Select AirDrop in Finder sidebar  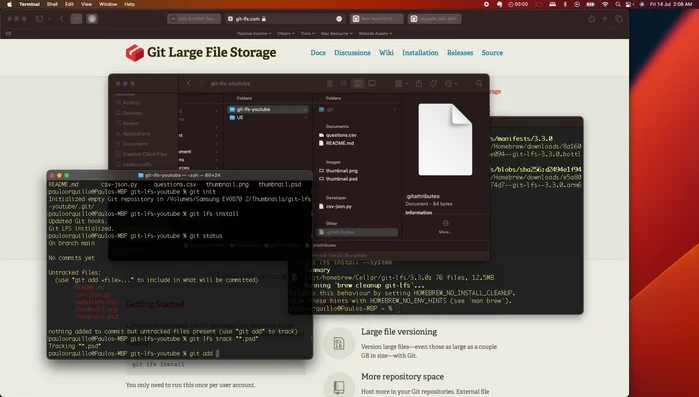pos(128,102)
